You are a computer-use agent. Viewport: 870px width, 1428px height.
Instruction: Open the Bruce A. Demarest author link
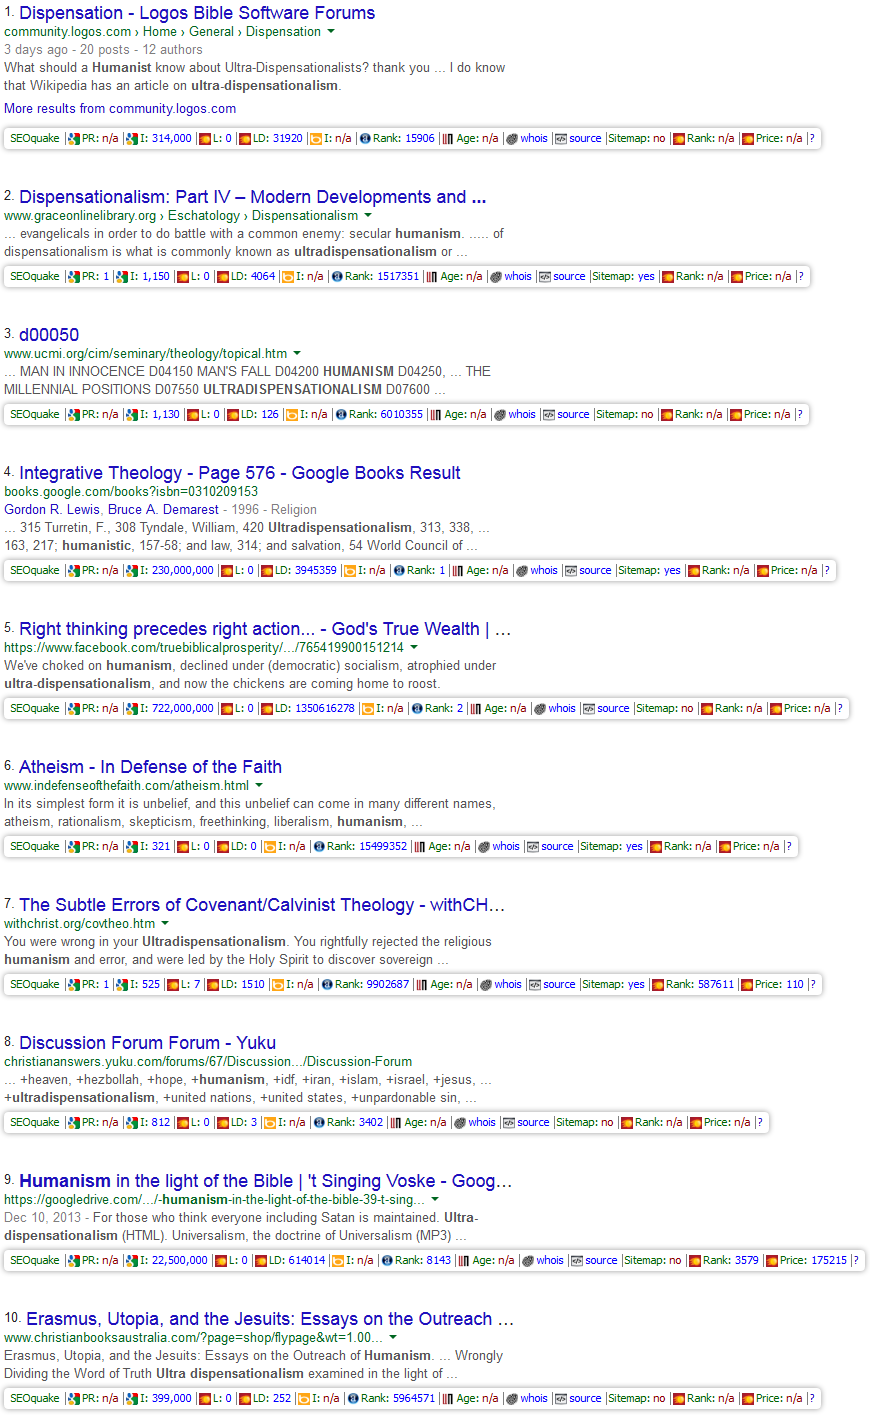163,510
